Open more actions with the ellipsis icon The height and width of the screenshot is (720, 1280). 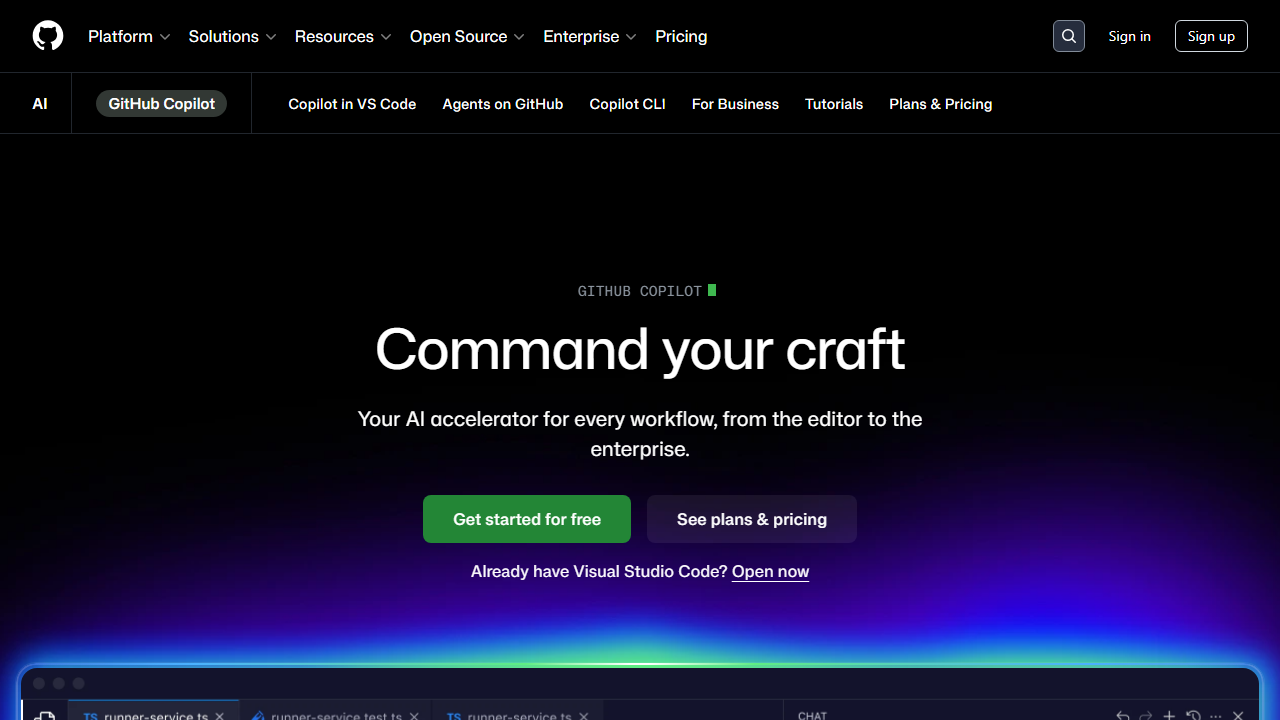[1215, 716]
